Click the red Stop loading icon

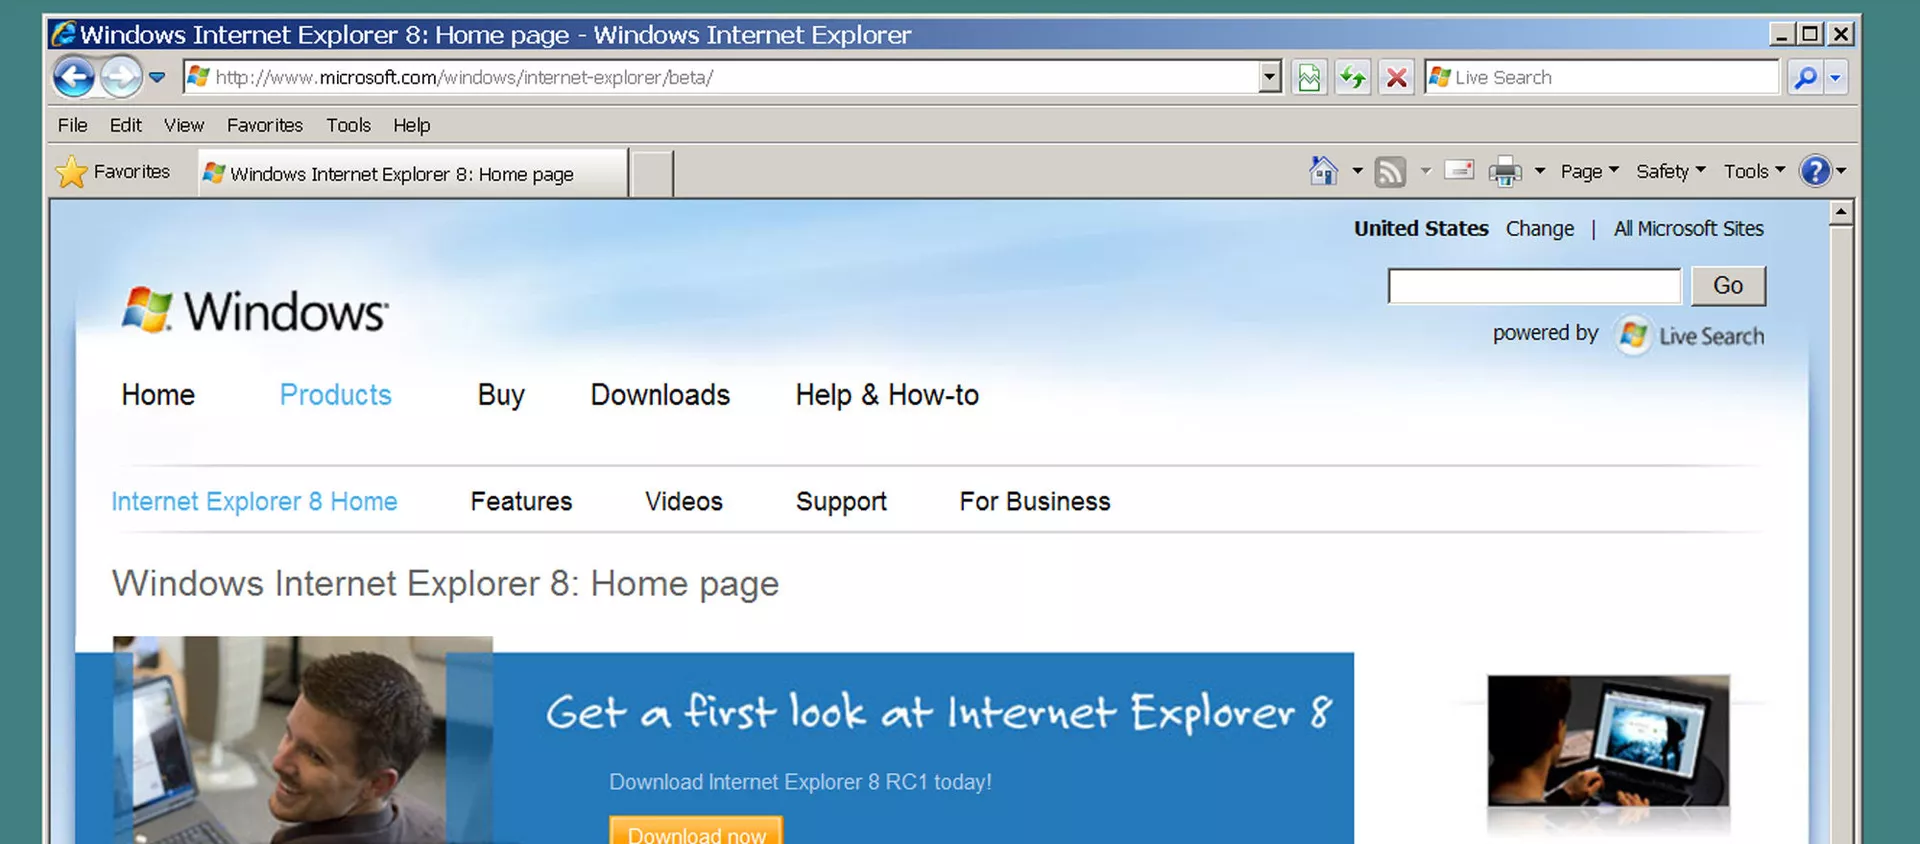tap(1397, 77)
